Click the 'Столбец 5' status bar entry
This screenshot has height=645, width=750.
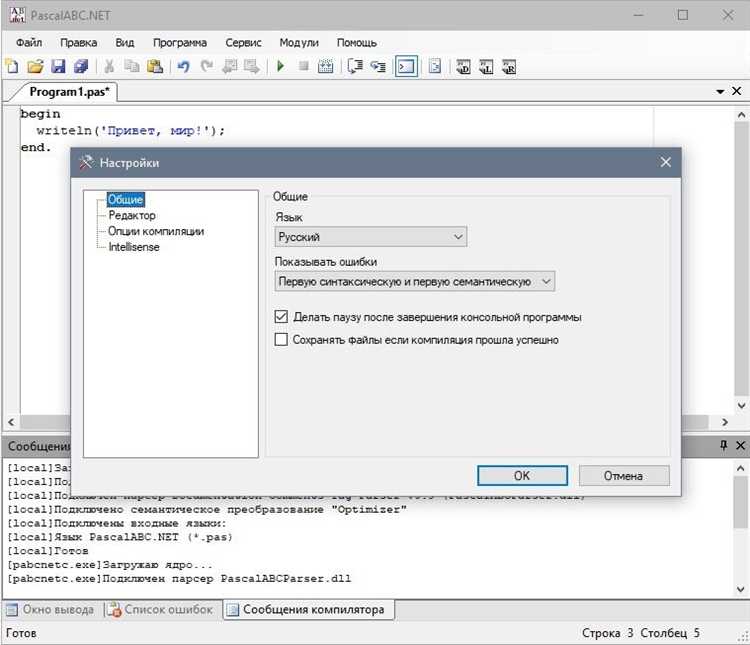point(670,633)
